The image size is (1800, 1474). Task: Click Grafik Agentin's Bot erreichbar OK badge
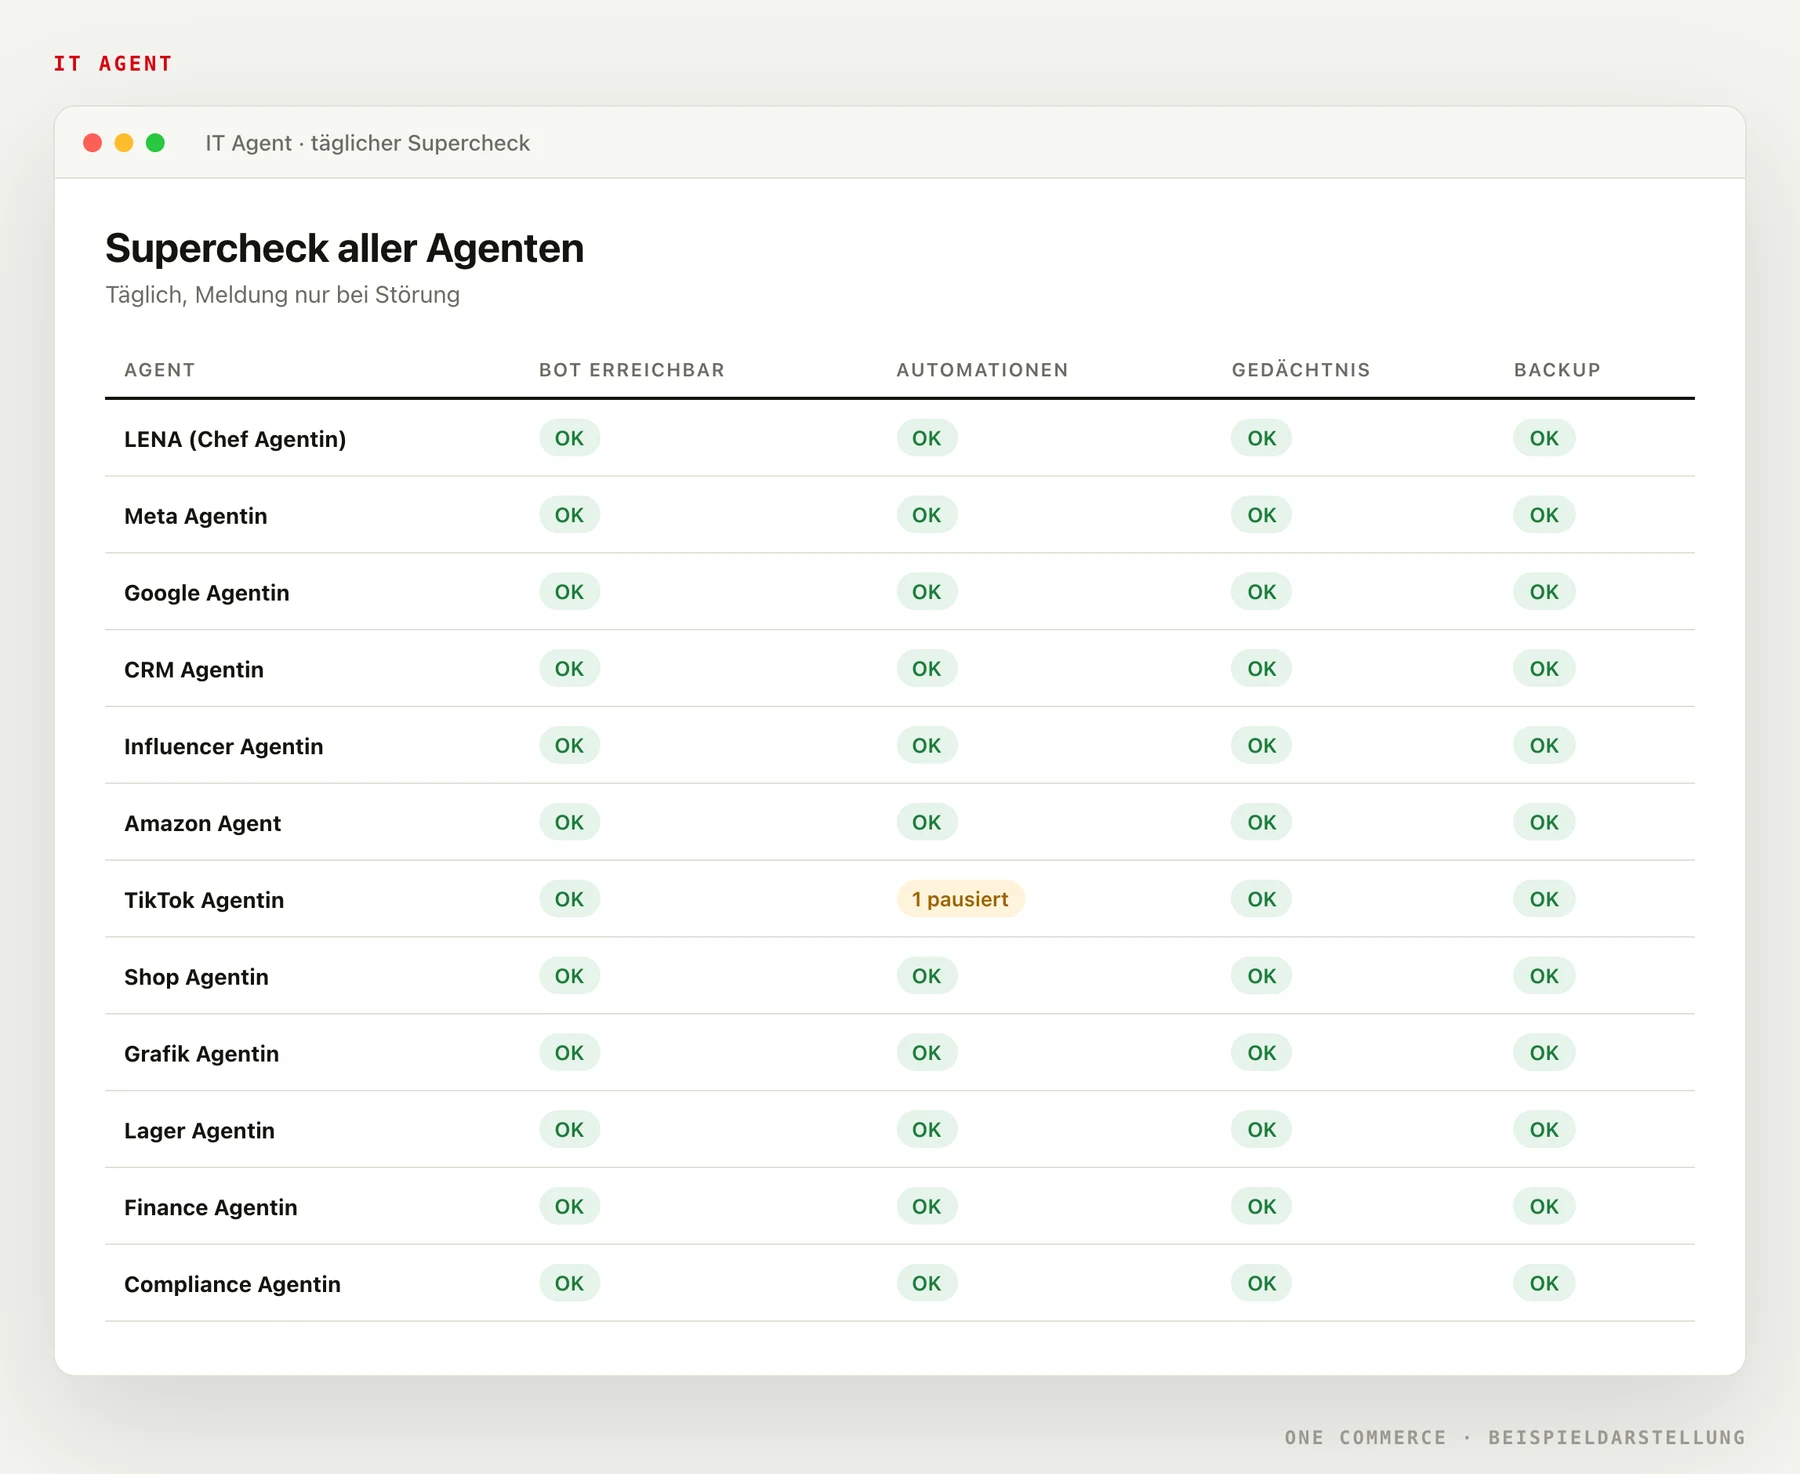click(x=570, y=1053)
